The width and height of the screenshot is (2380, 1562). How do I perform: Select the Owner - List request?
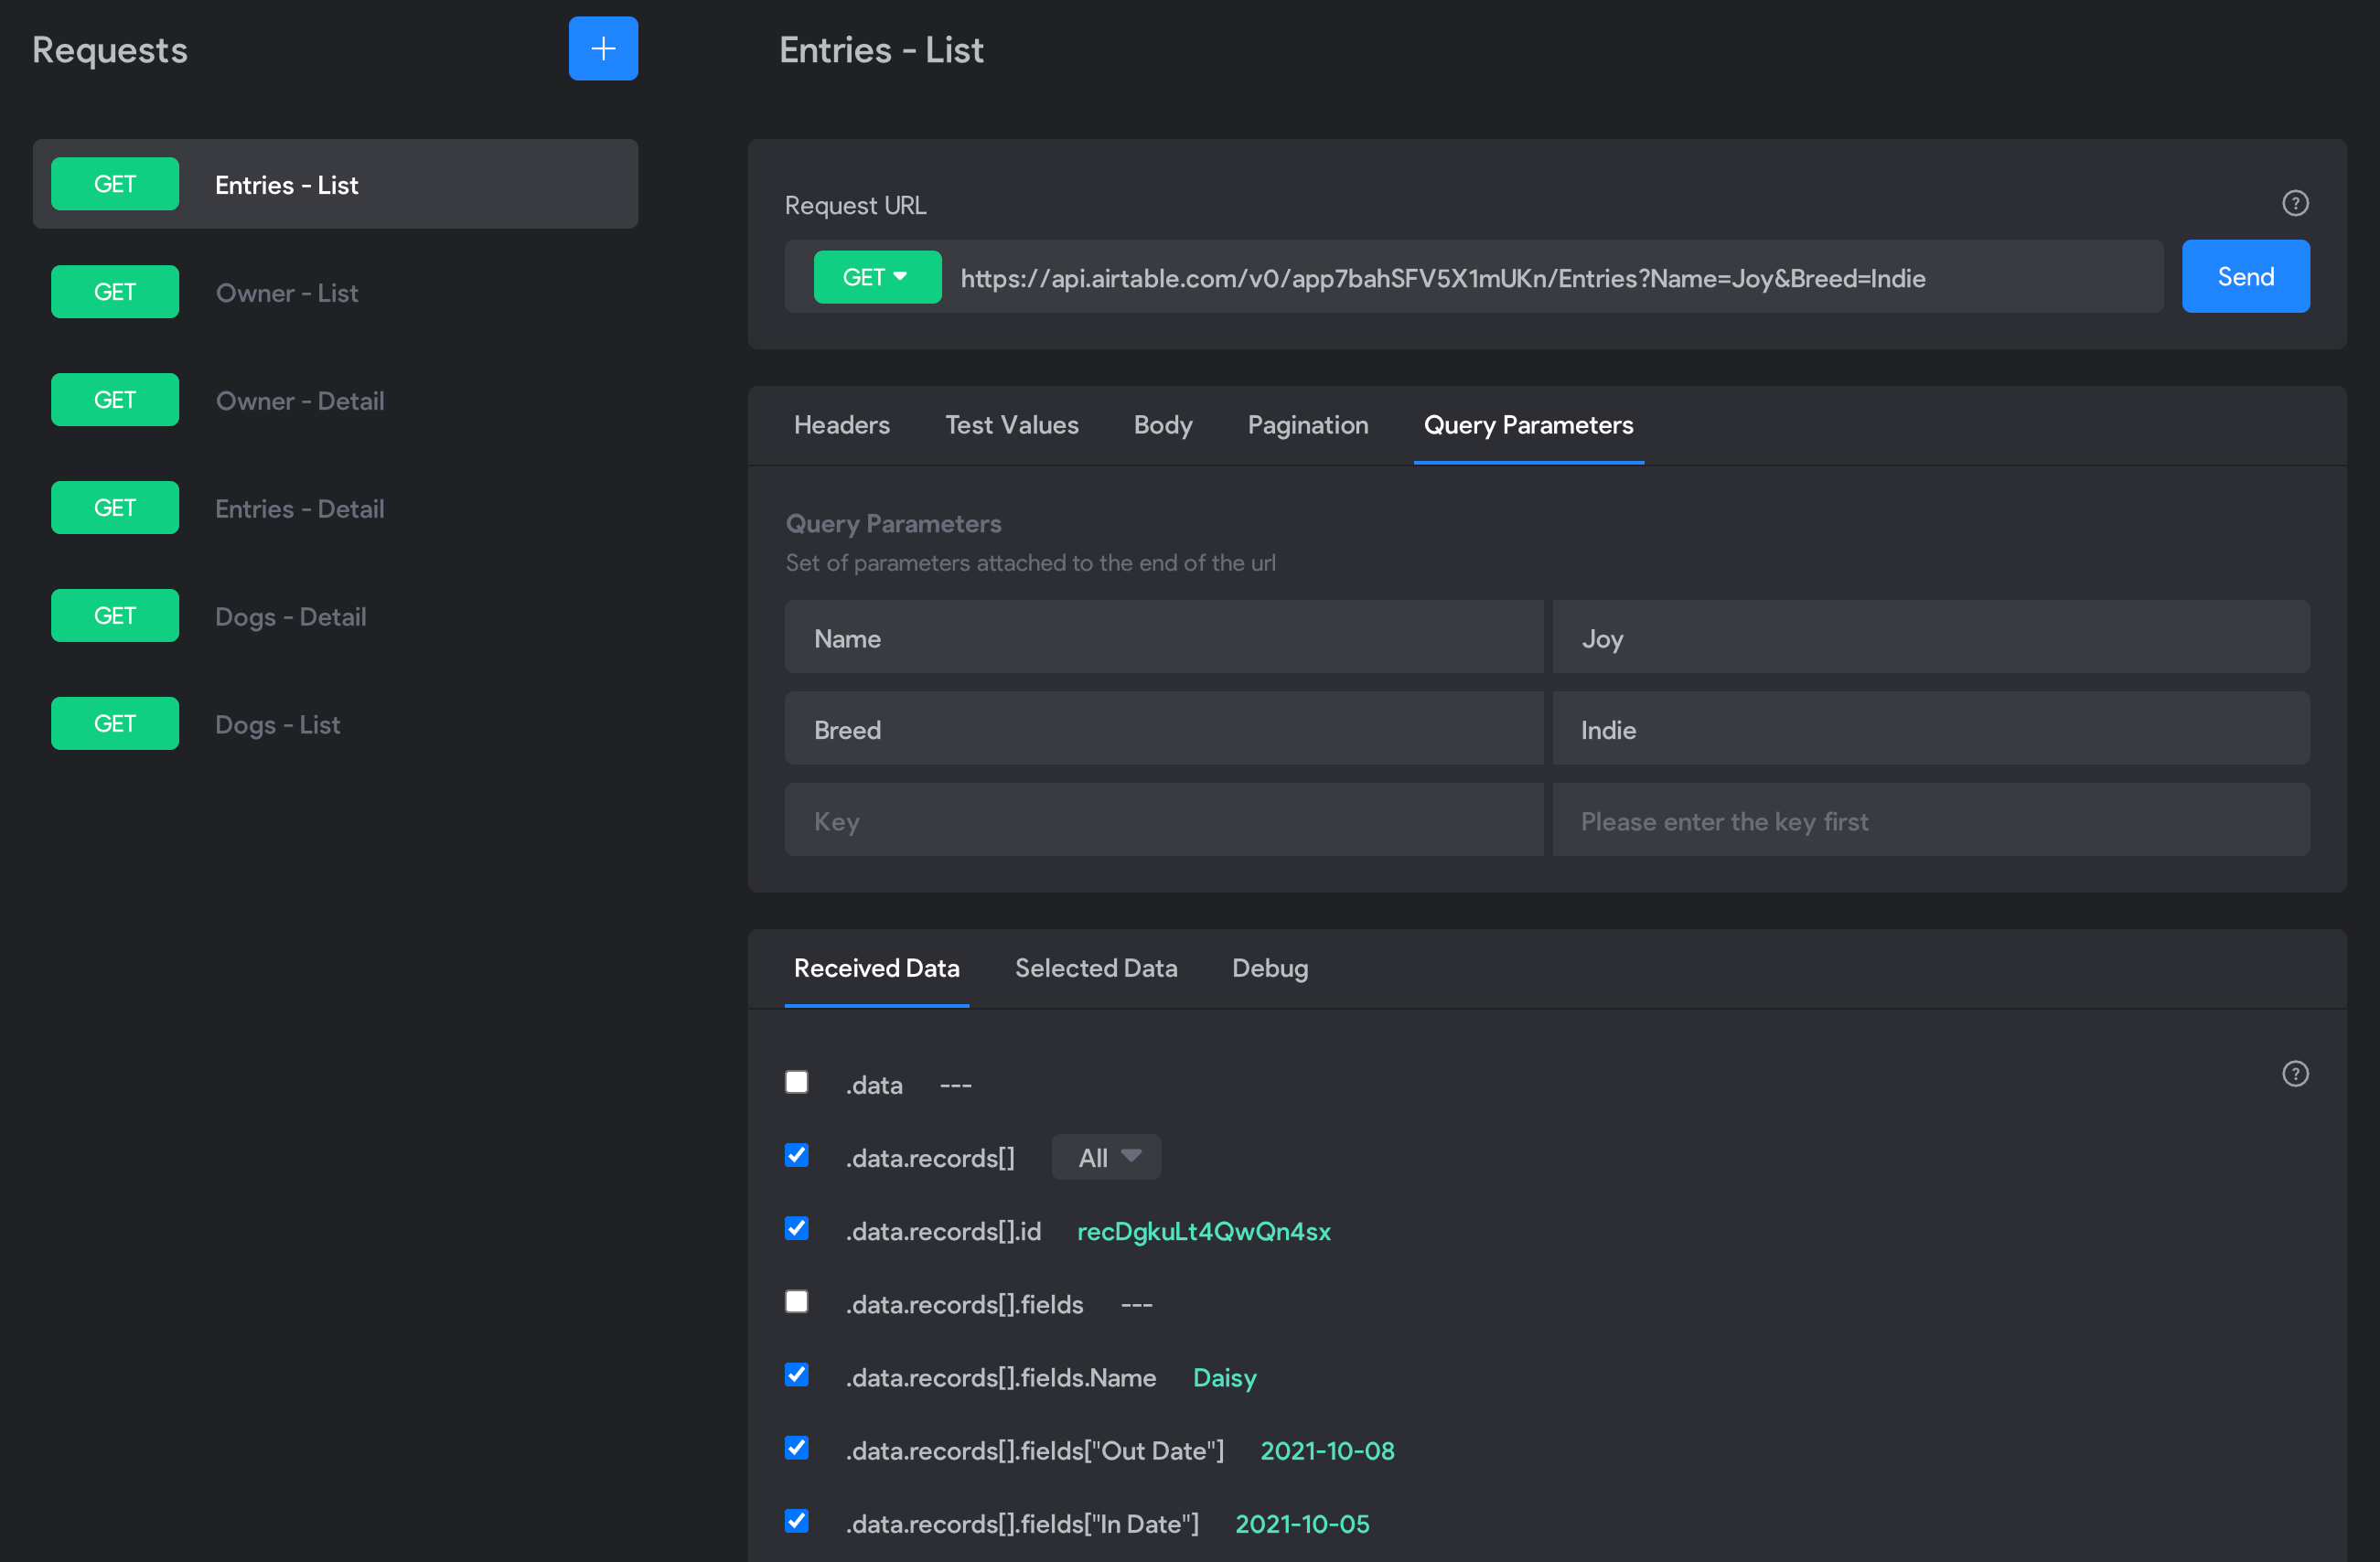[x=335, y=292]
